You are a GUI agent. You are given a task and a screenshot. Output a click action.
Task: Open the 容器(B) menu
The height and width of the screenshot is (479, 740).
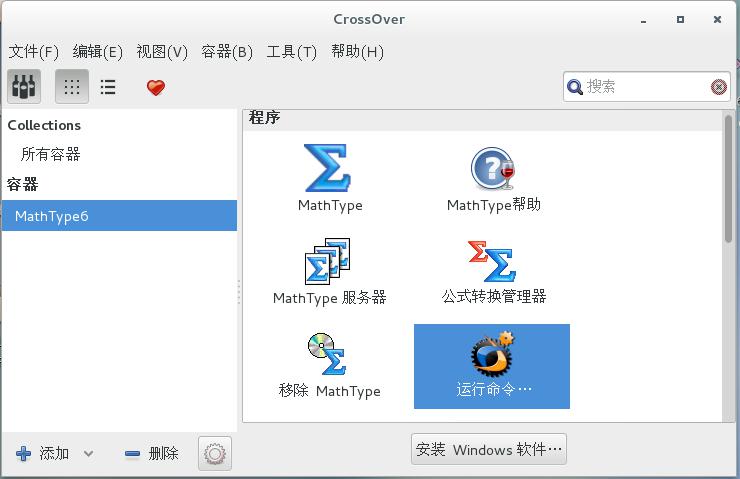coord(227,51)
